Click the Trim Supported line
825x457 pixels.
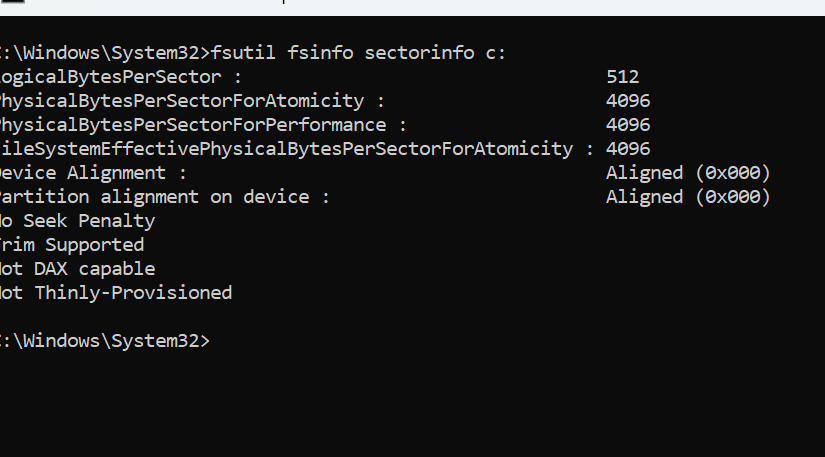point(72,245)
